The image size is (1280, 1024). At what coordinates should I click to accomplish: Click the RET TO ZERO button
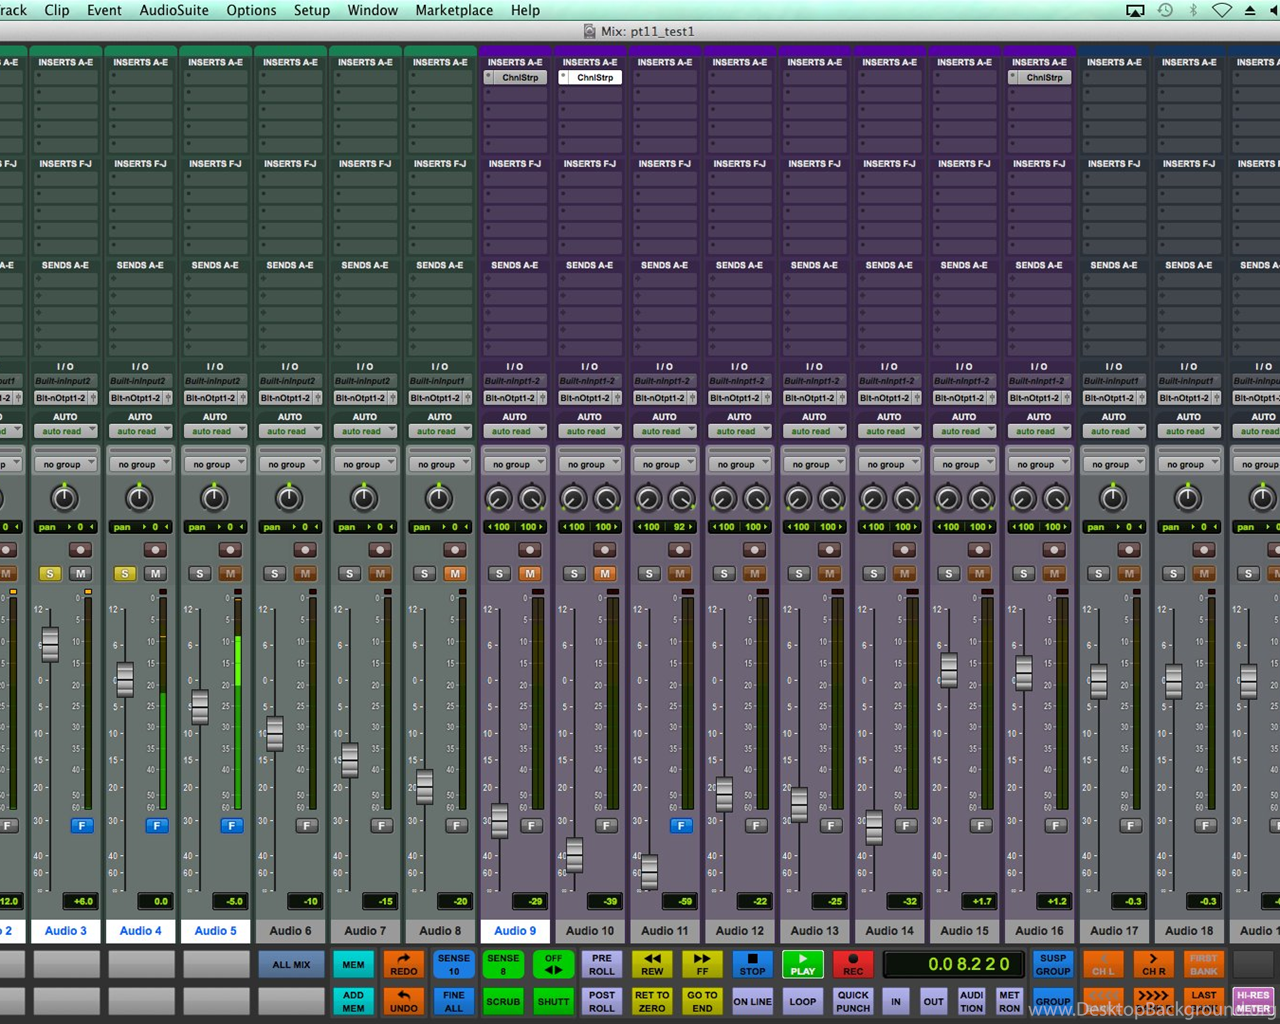[x=652, y=1001]
